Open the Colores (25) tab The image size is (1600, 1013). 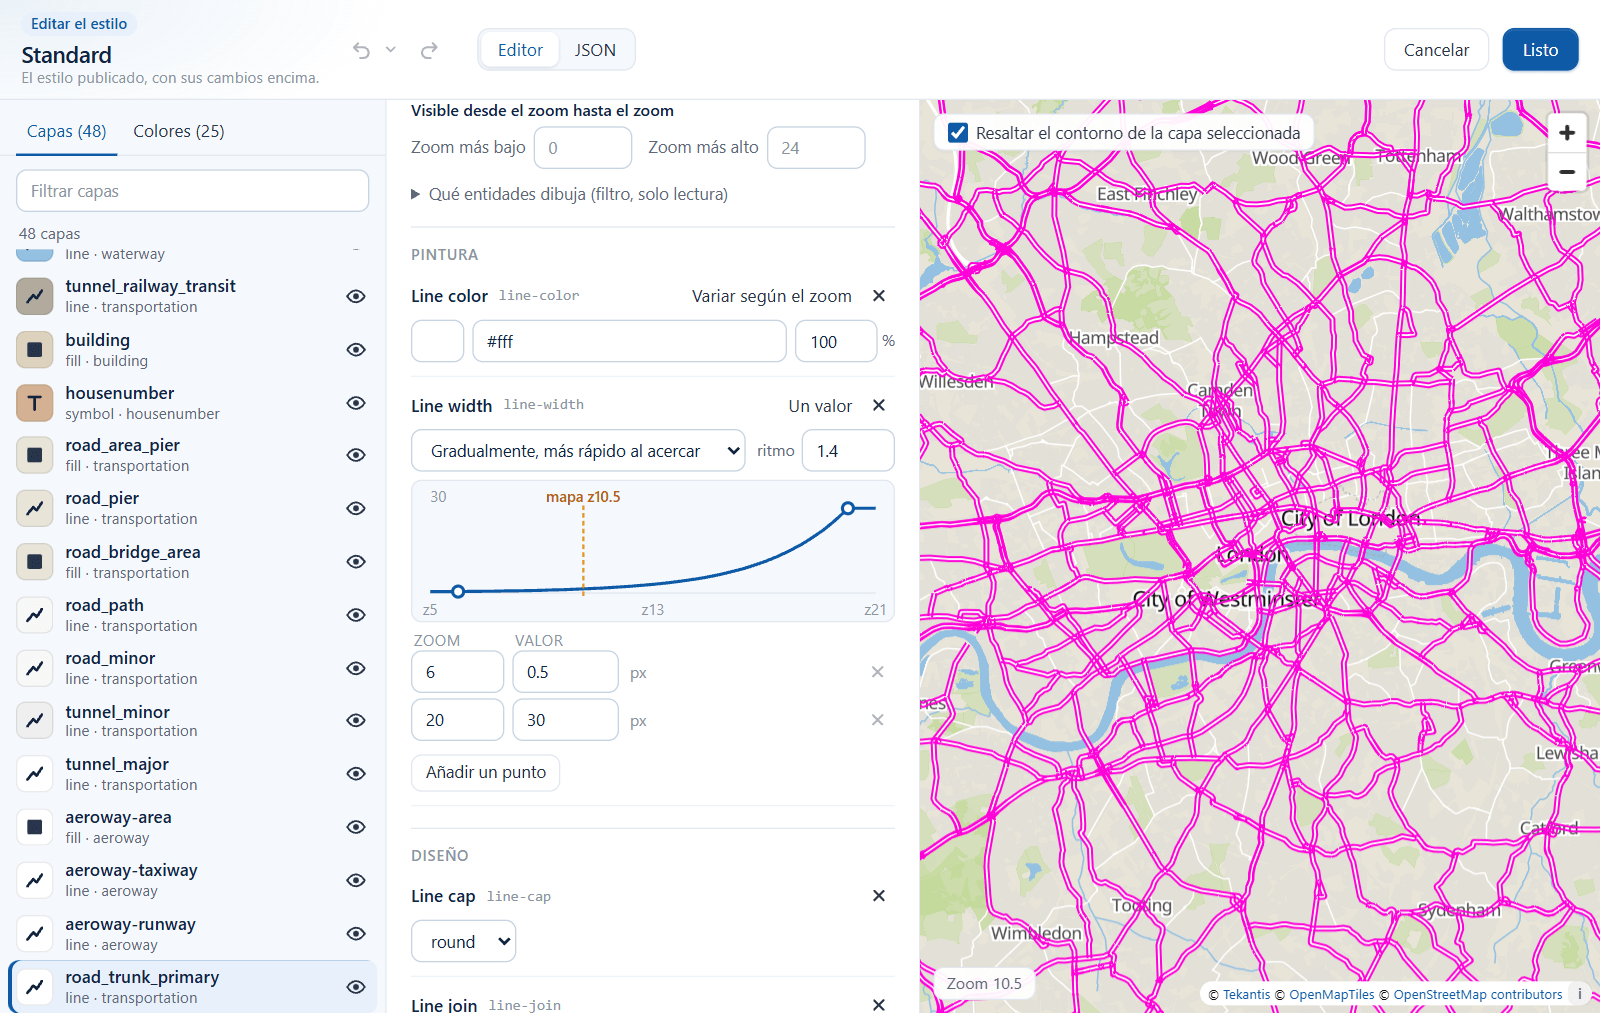[179, 131]
